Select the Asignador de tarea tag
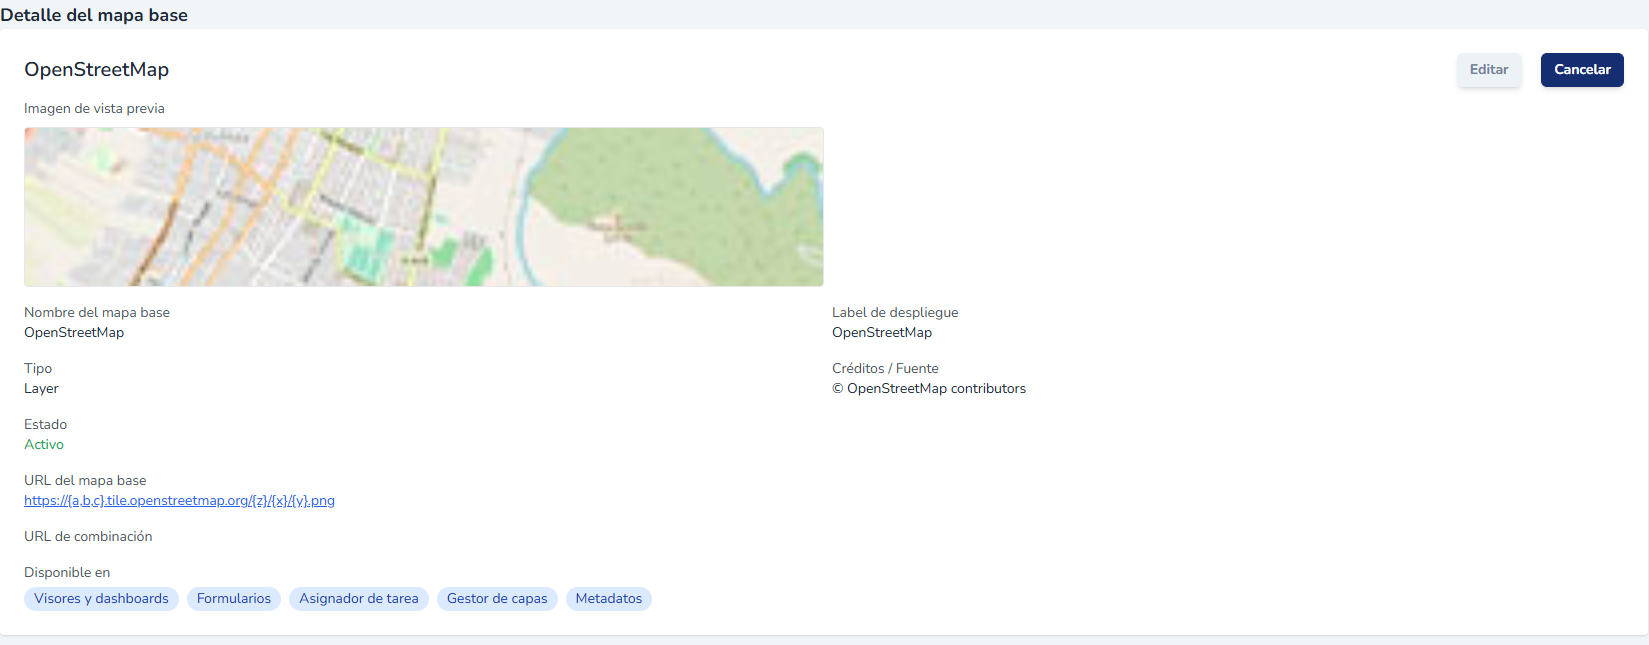This screenshot has height=645, width=1649. pos(359,599)
